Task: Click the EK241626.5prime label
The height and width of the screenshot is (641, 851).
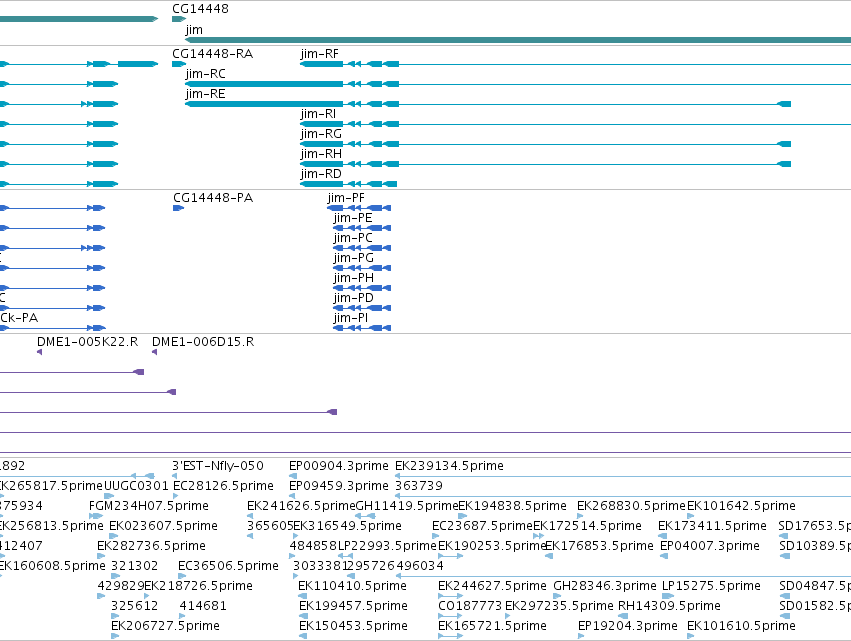Action: coord(301,506)
